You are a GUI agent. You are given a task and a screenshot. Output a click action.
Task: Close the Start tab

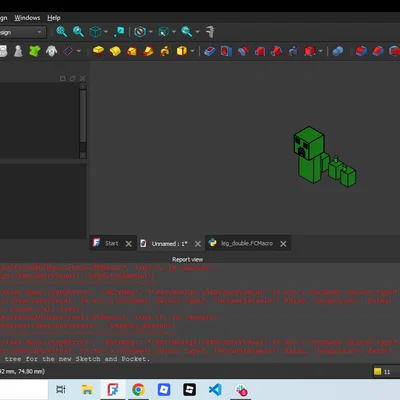(129, 244)
